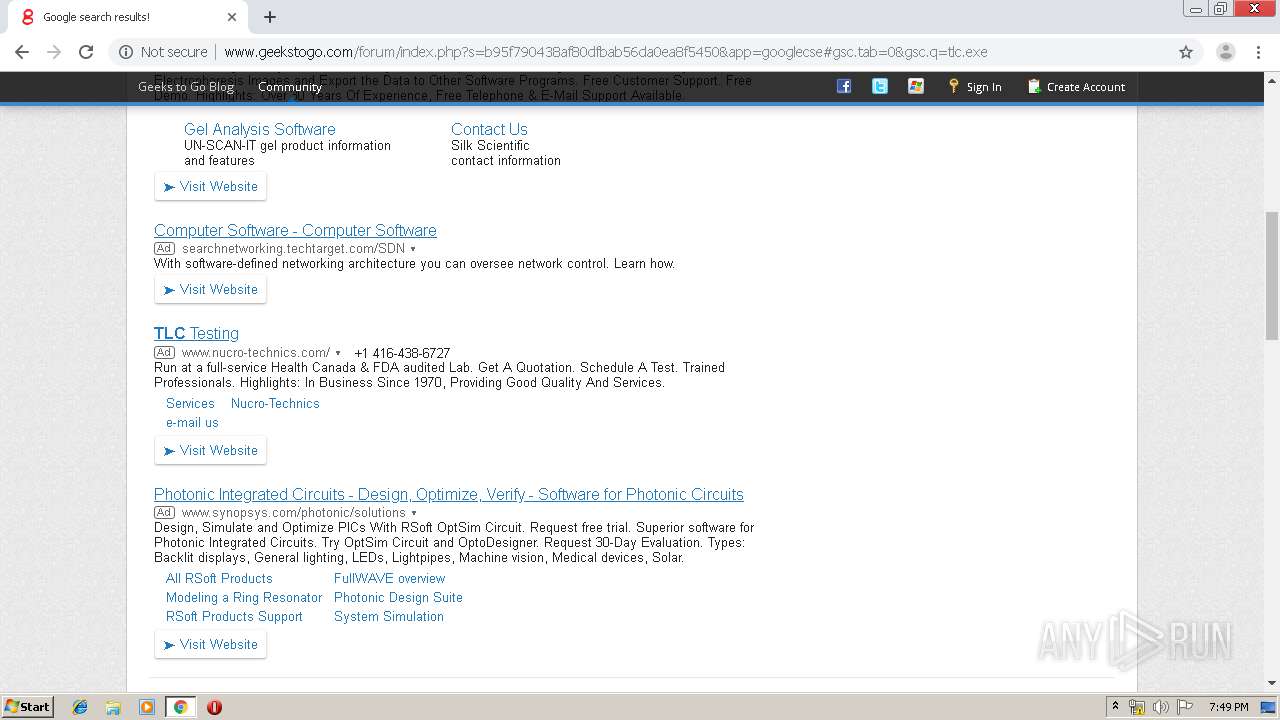Expand dropdown arrow beside searchnetworking.techtarget.com/SDN

[413, 249]
